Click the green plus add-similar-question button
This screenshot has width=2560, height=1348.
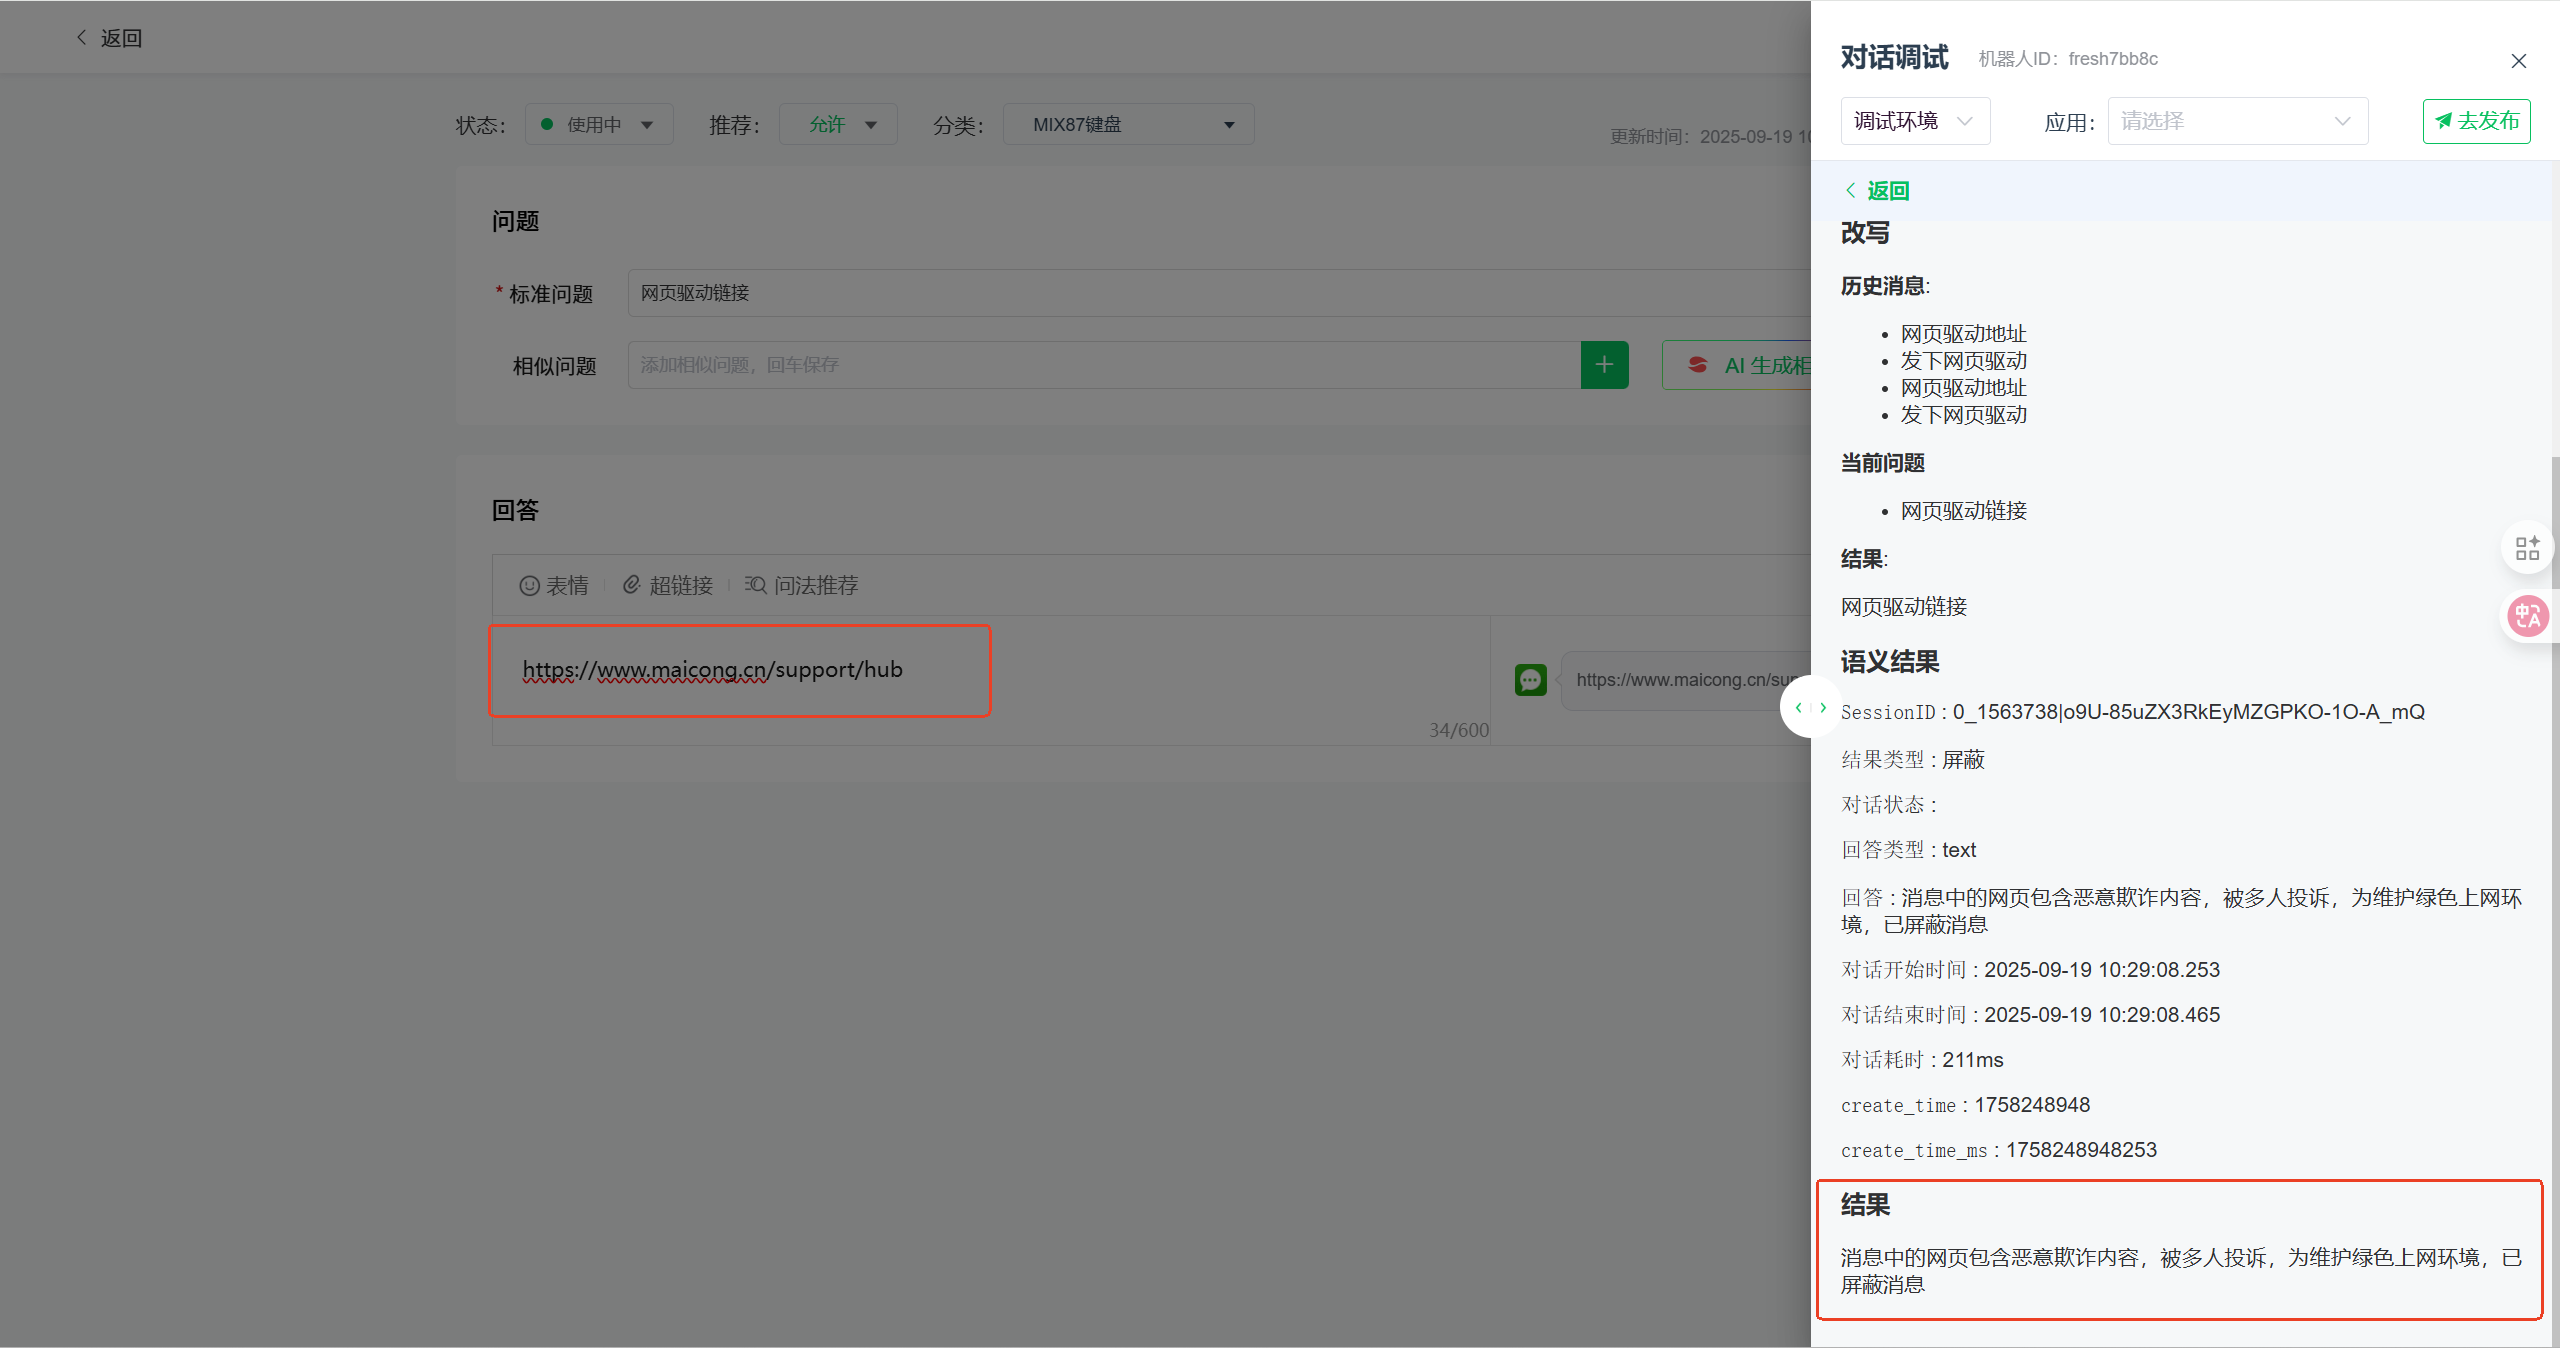pos(1604,365)
